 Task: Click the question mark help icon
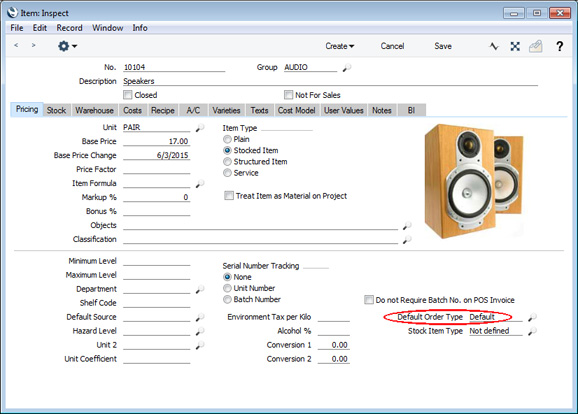[x=560, y=46]
